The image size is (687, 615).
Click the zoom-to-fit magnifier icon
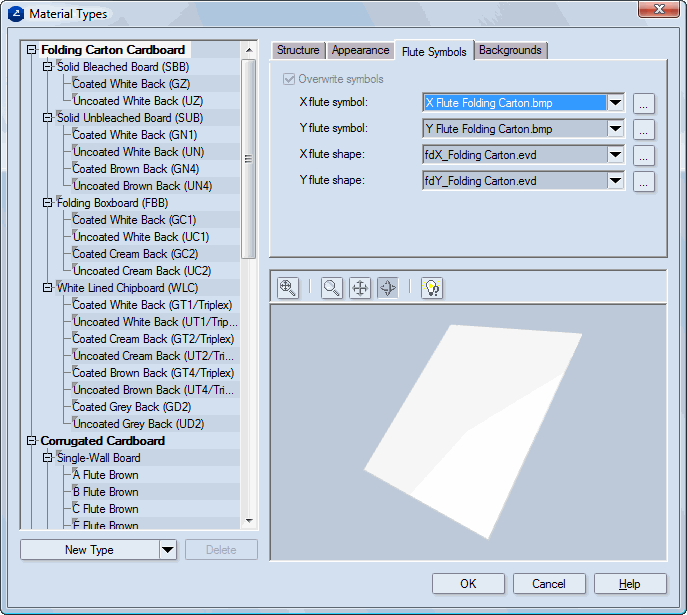(288, 288)
